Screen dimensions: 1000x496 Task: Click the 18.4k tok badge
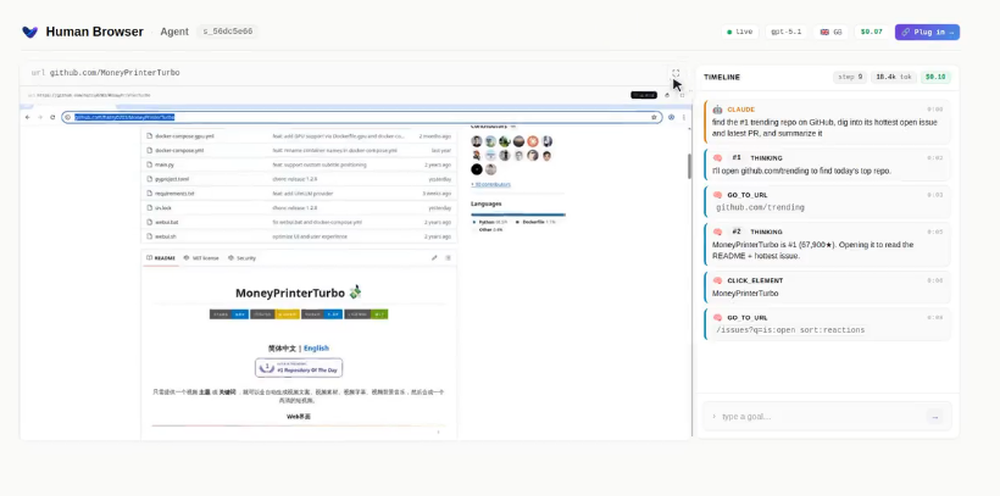click(893, 77)
